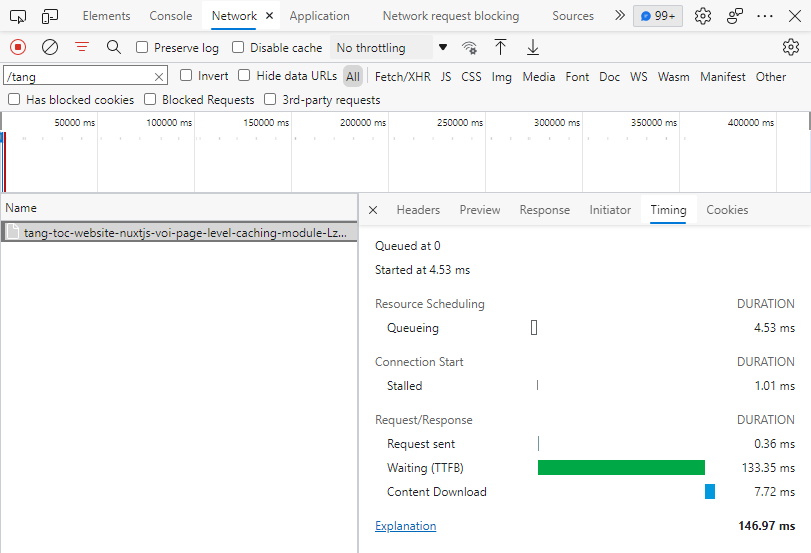
Task: Switch to the Headers tab
Action: [418, 210]
